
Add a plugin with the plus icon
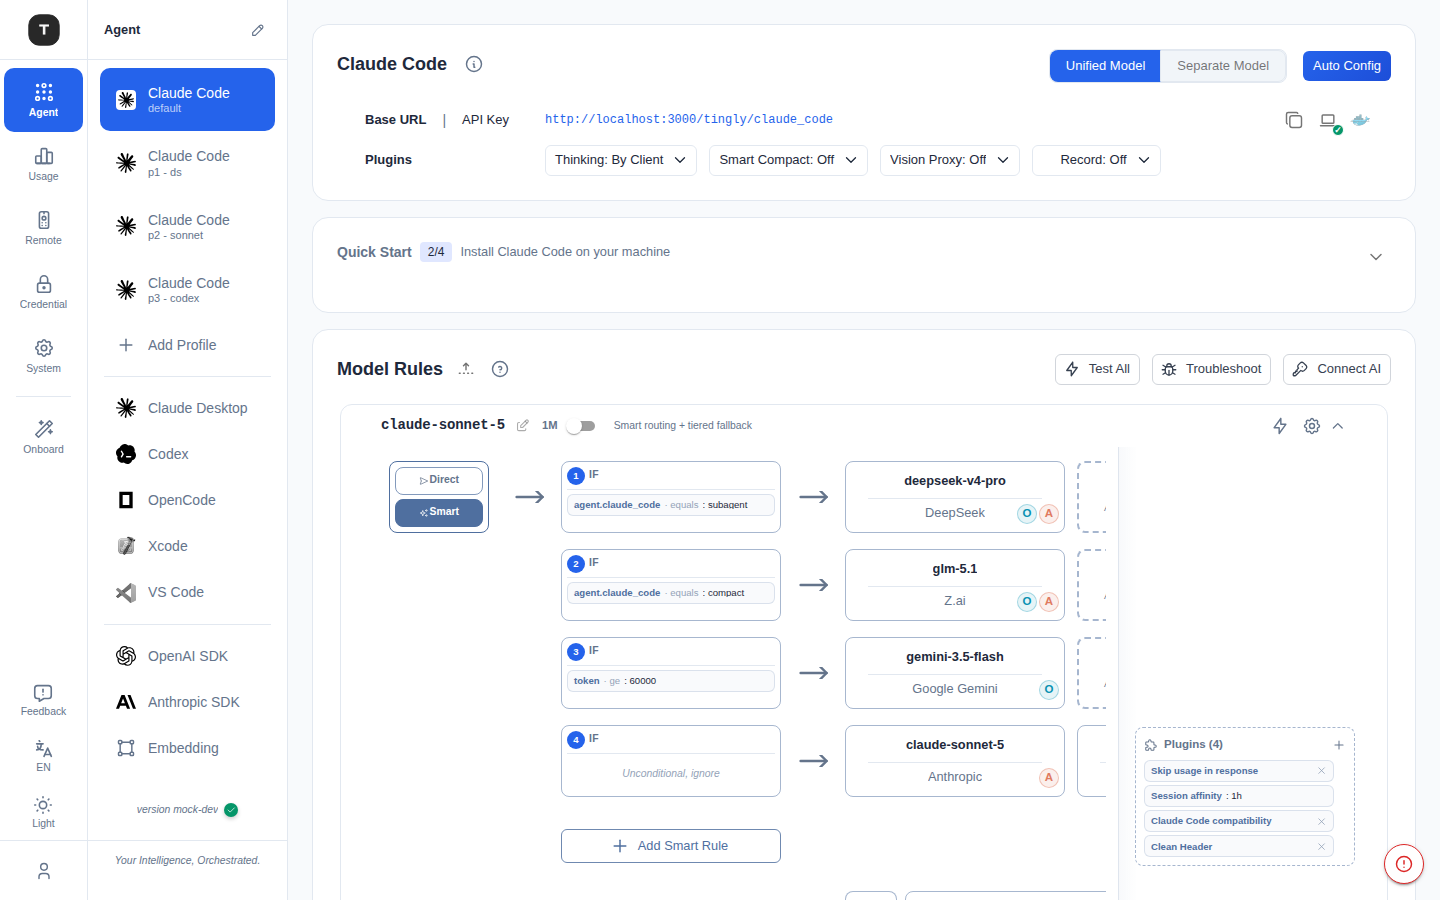coord(1339,745)
